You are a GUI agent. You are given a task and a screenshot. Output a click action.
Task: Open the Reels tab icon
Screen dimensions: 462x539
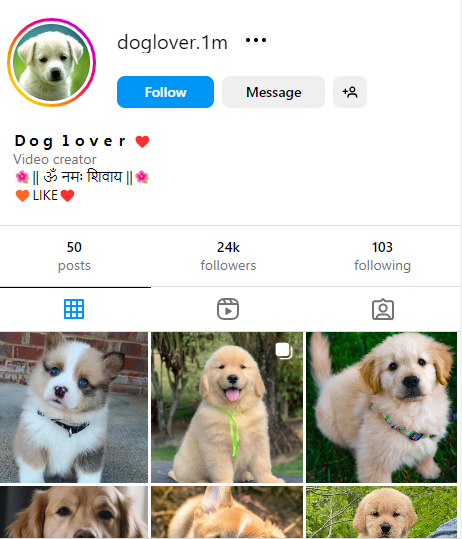[228, 309]
